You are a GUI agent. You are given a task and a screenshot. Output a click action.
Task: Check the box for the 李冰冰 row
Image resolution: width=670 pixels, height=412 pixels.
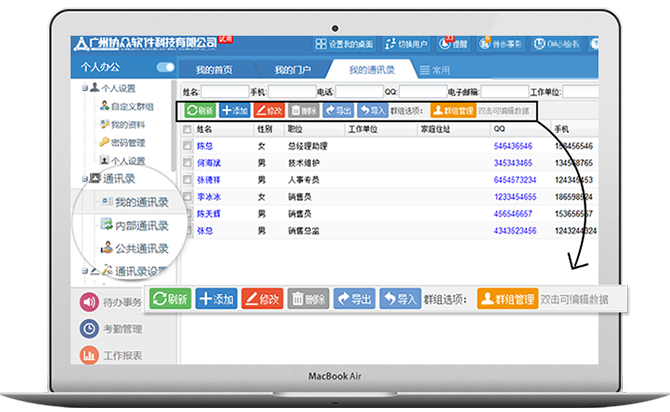tap(187, 197)
